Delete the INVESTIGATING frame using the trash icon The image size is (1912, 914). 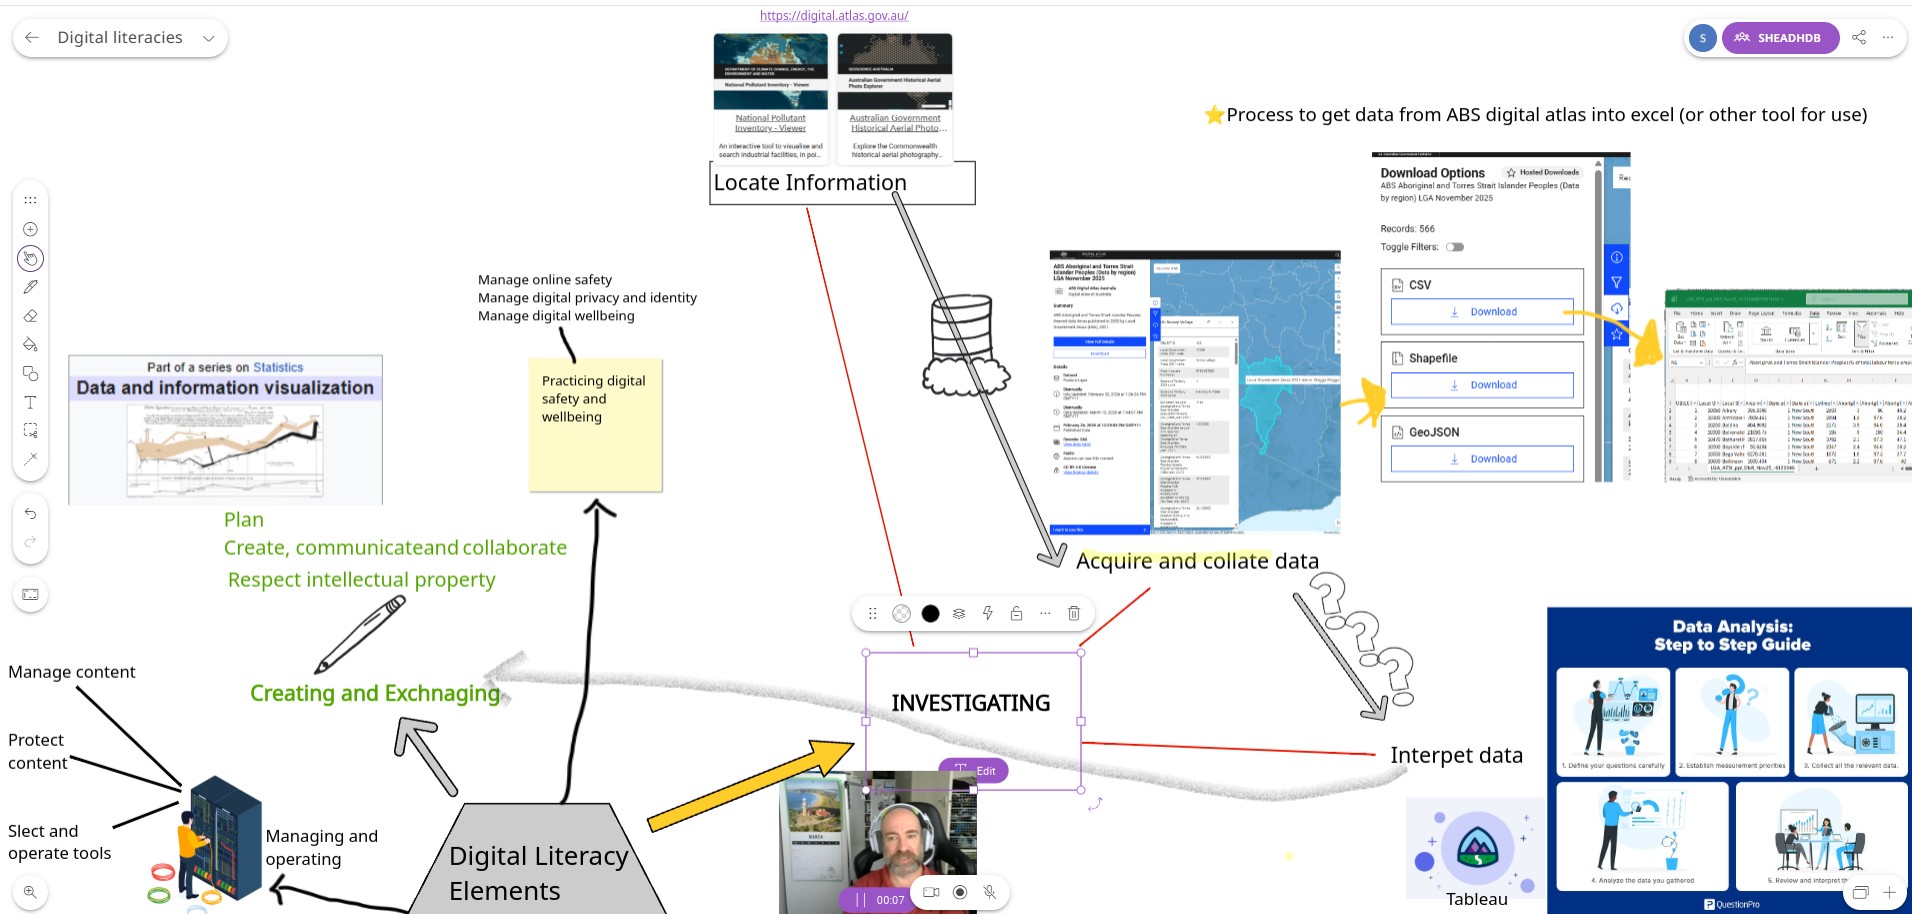(x=1073, y=613)
